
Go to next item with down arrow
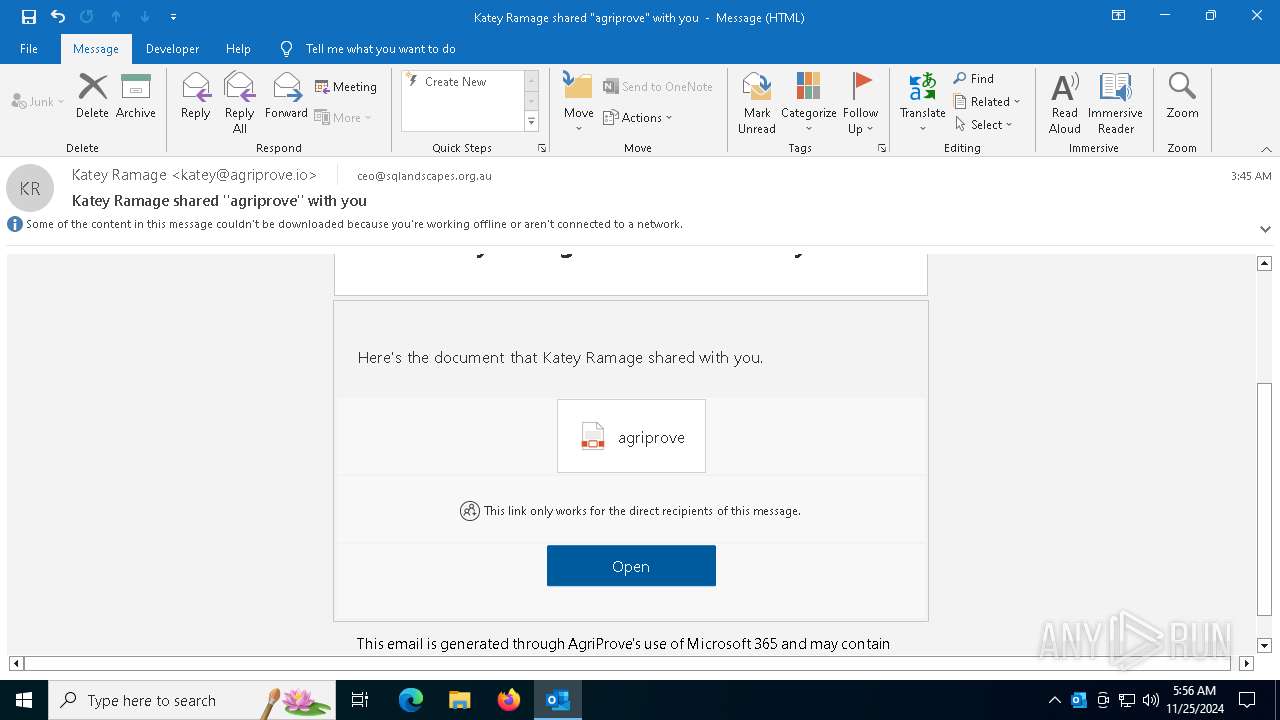pyautogui.click(x=145, y=17)
